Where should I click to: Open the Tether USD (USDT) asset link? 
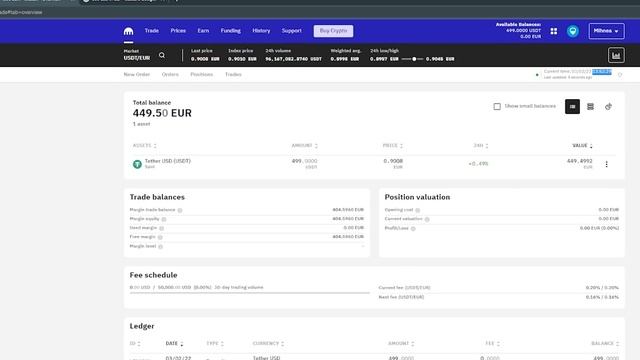click(168, 161)
